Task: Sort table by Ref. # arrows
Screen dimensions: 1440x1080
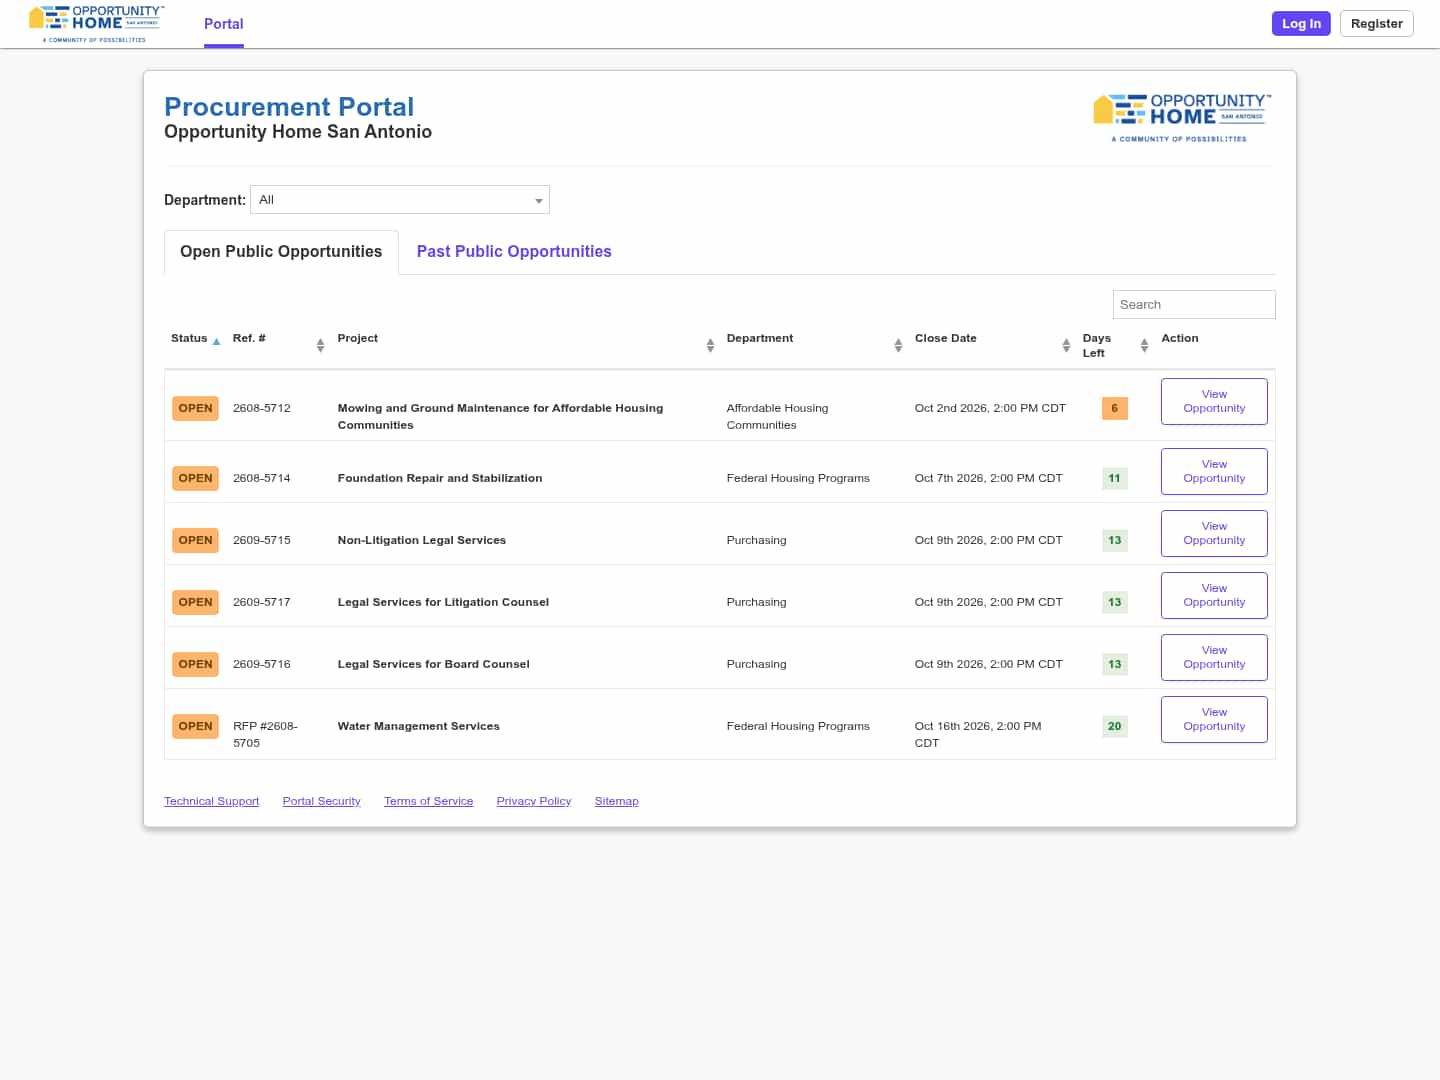Action: (320, 345)
